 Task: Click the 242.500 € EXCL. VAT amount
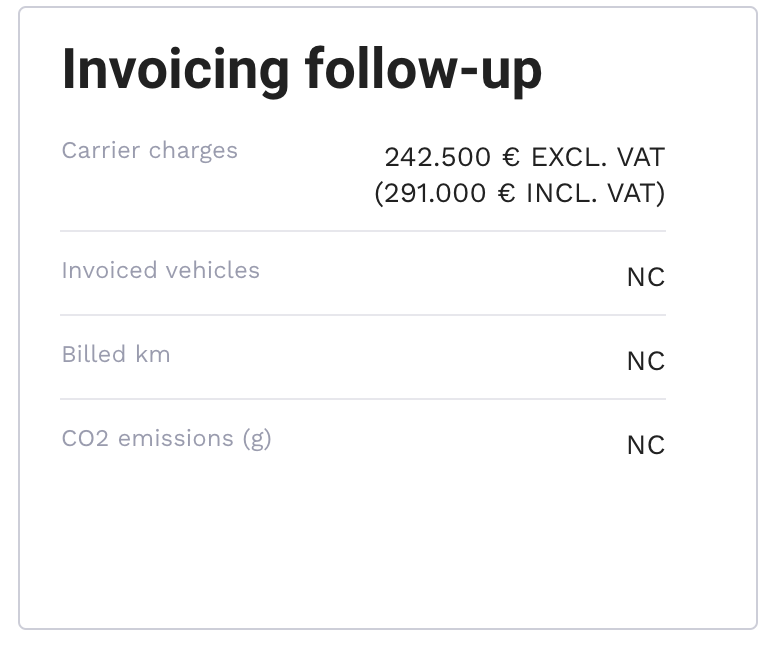524,157
